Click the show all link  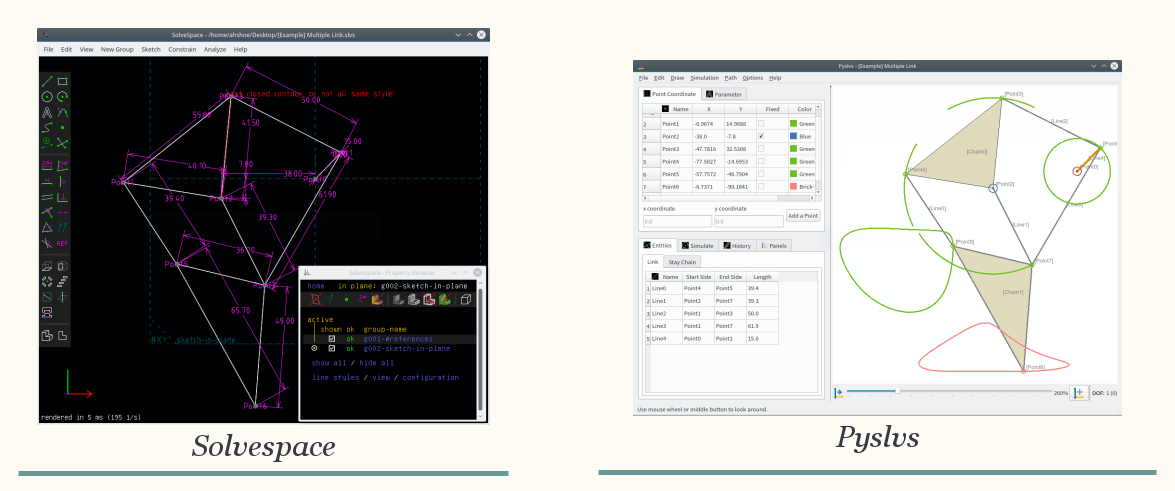click(x=330, y=363)
